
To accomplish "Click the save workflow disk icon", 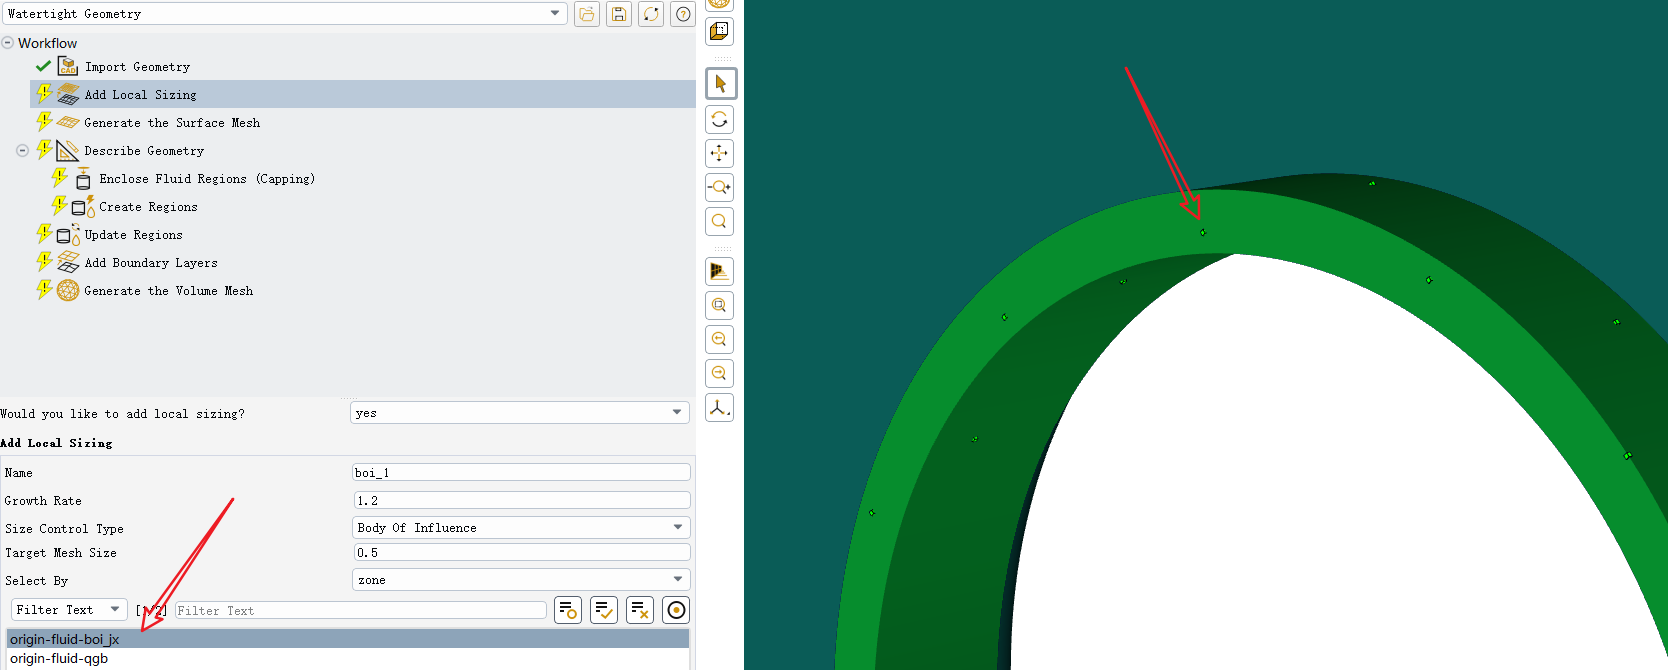I will (x=619, y=14).
